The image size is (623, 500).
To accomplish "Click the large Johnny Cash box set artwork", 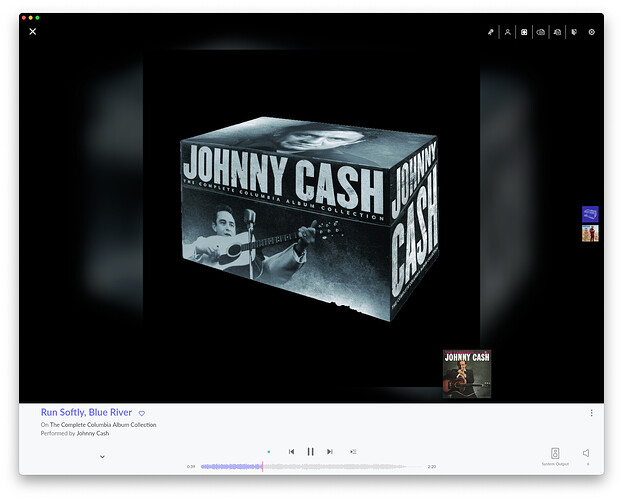I will point(310,218).
